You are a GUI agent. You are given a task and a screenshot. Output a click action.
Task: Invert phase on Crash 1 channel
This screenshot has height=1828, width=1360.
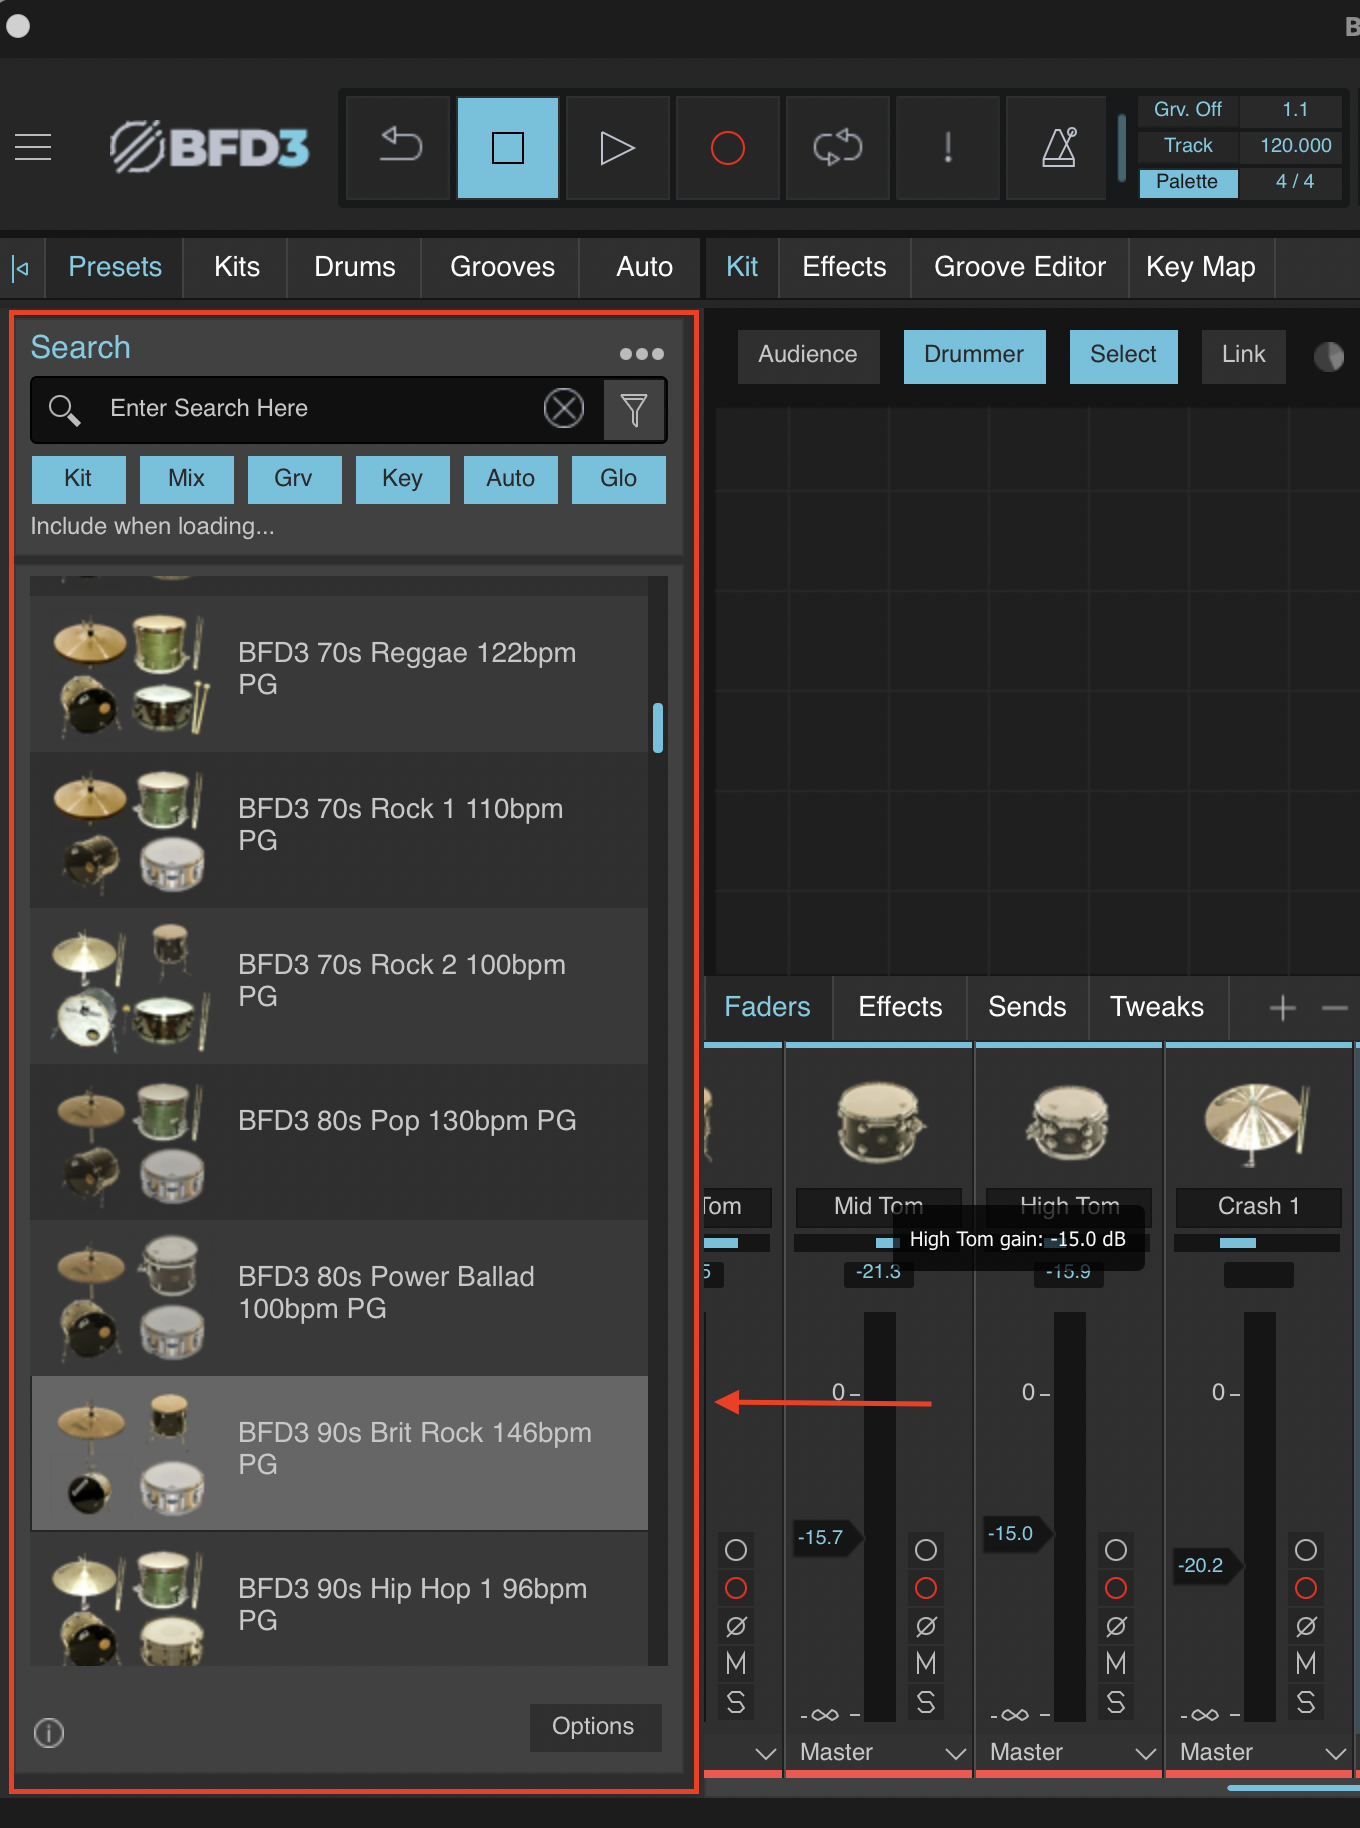[1306, 1626]
